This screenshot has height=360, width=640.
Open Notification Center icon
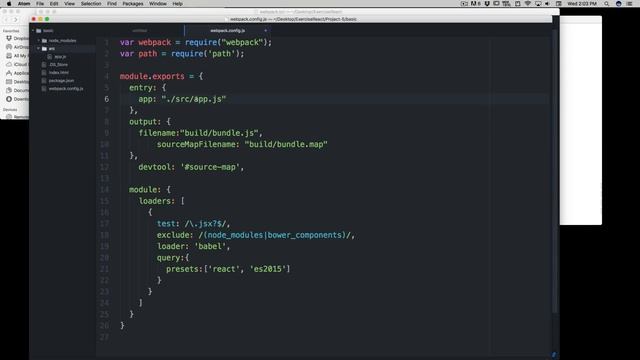pos(629,4)
